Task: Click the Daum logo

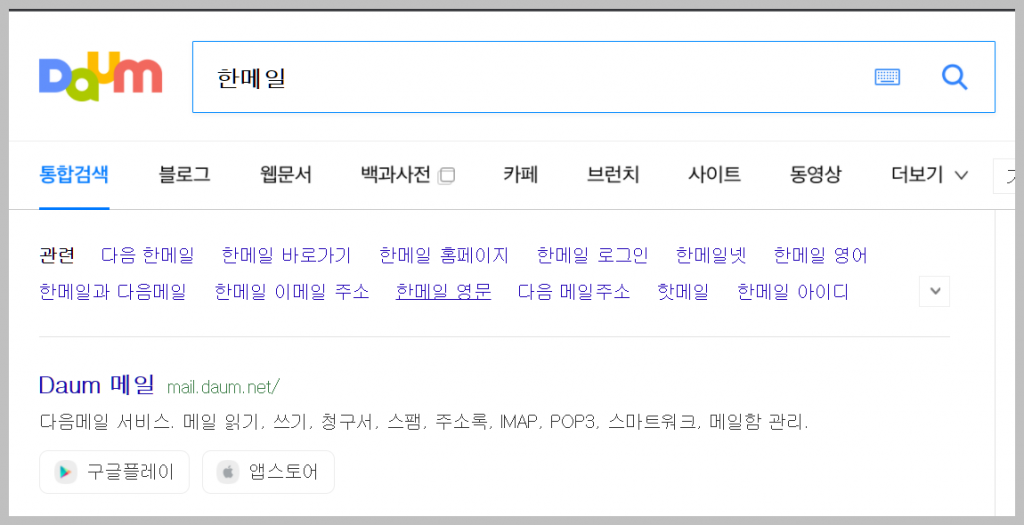Action: point(101,77)
